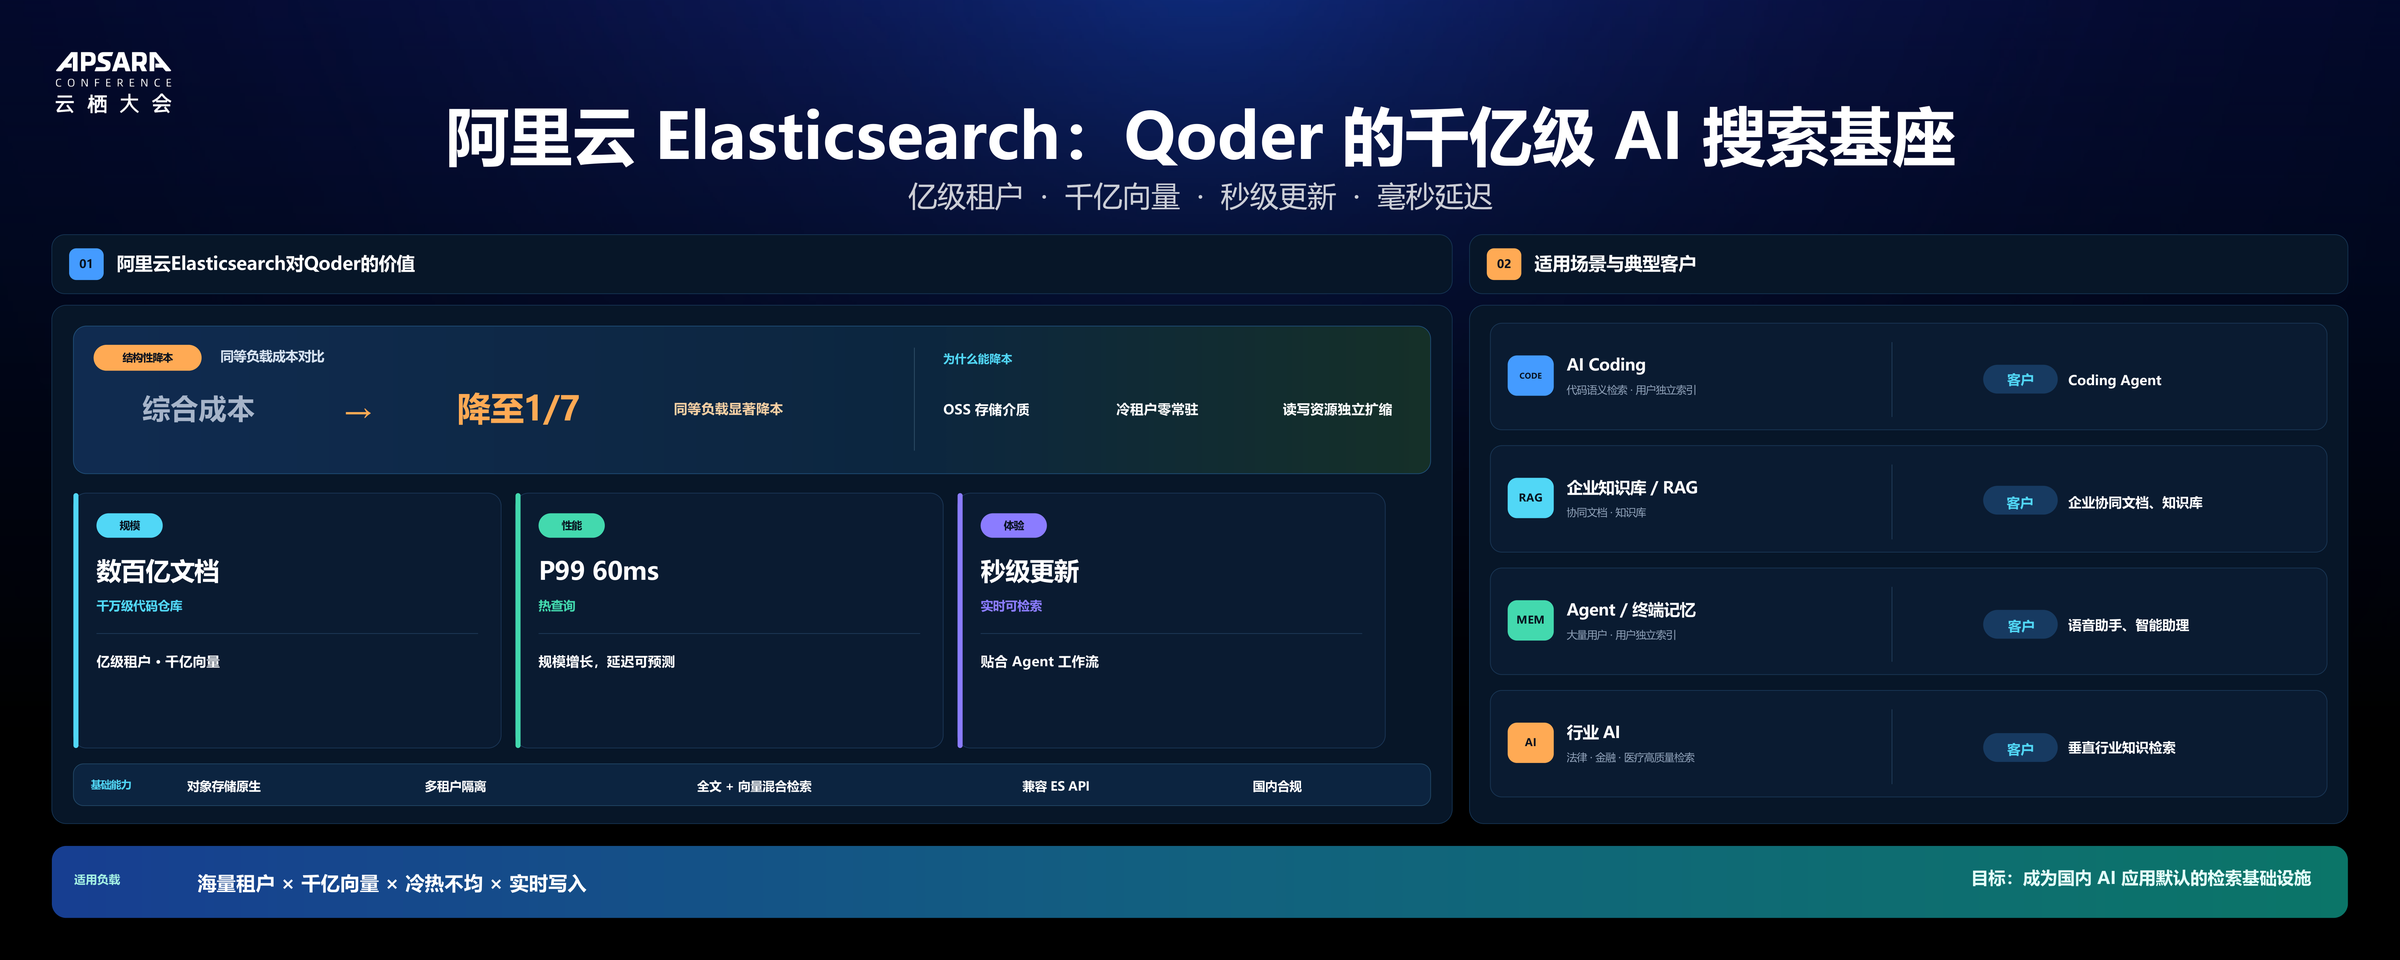Viewport: 2400px width, 960px height.
Task: Click the 客户 tag in the Agent / 终端记忆 row
Action: point(2020,626)
